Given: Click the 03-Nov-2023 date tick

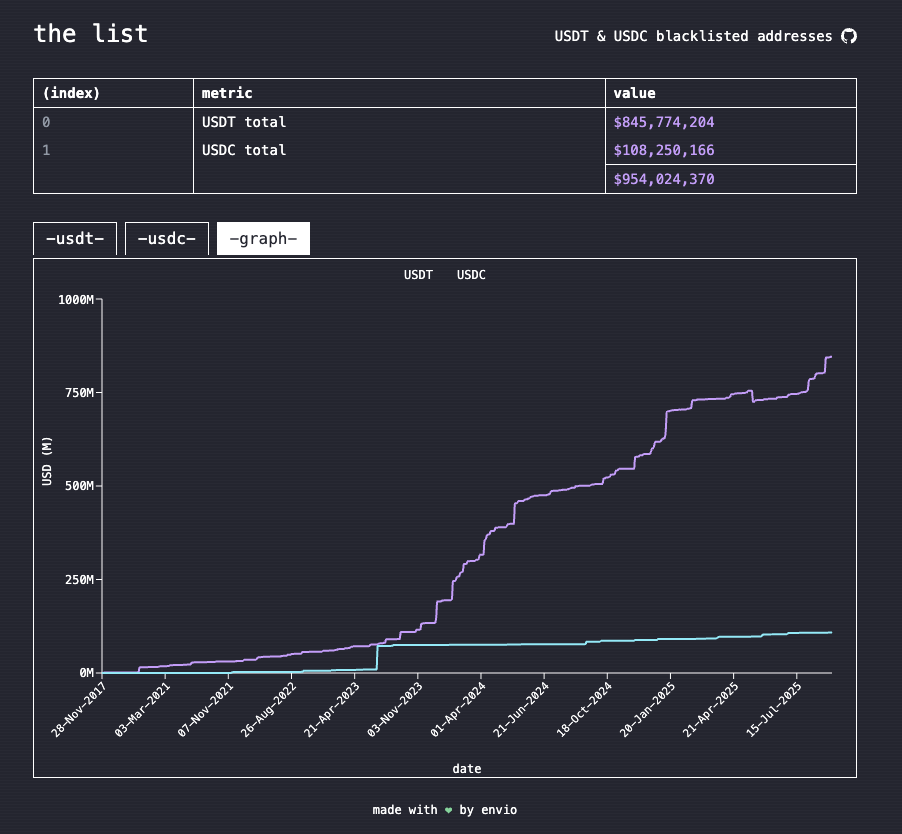Looking at the screenshot, I should point(394,710).
